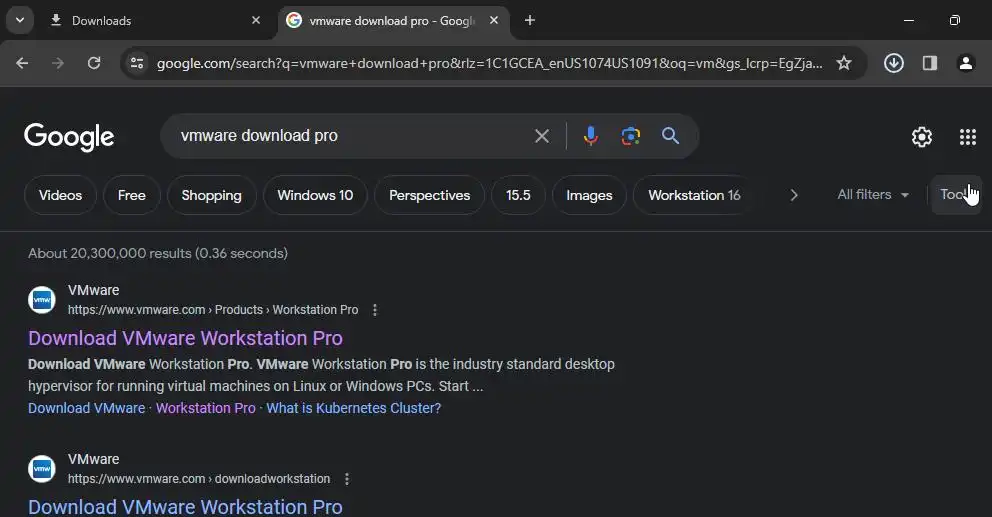Screen dimensions: 992x517
Task: Click second result's VMware favicon
Action: [x=42, y=468]
